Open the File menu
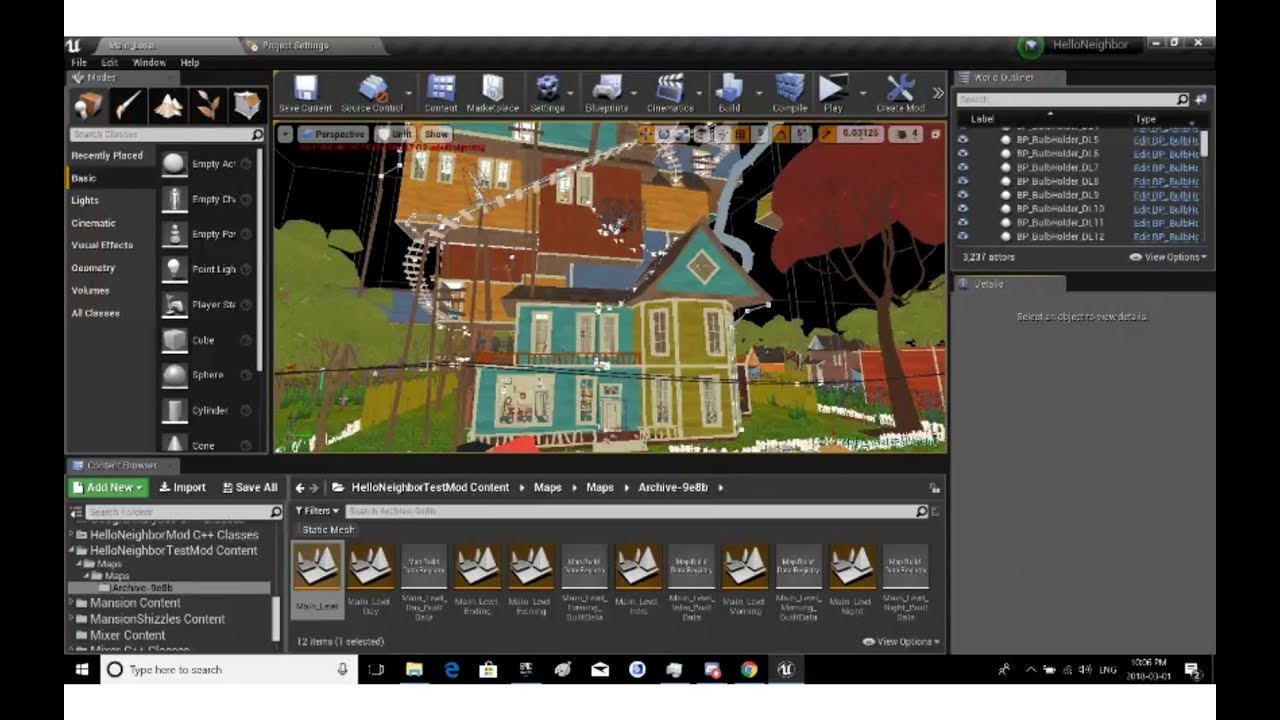 point(79,62)
